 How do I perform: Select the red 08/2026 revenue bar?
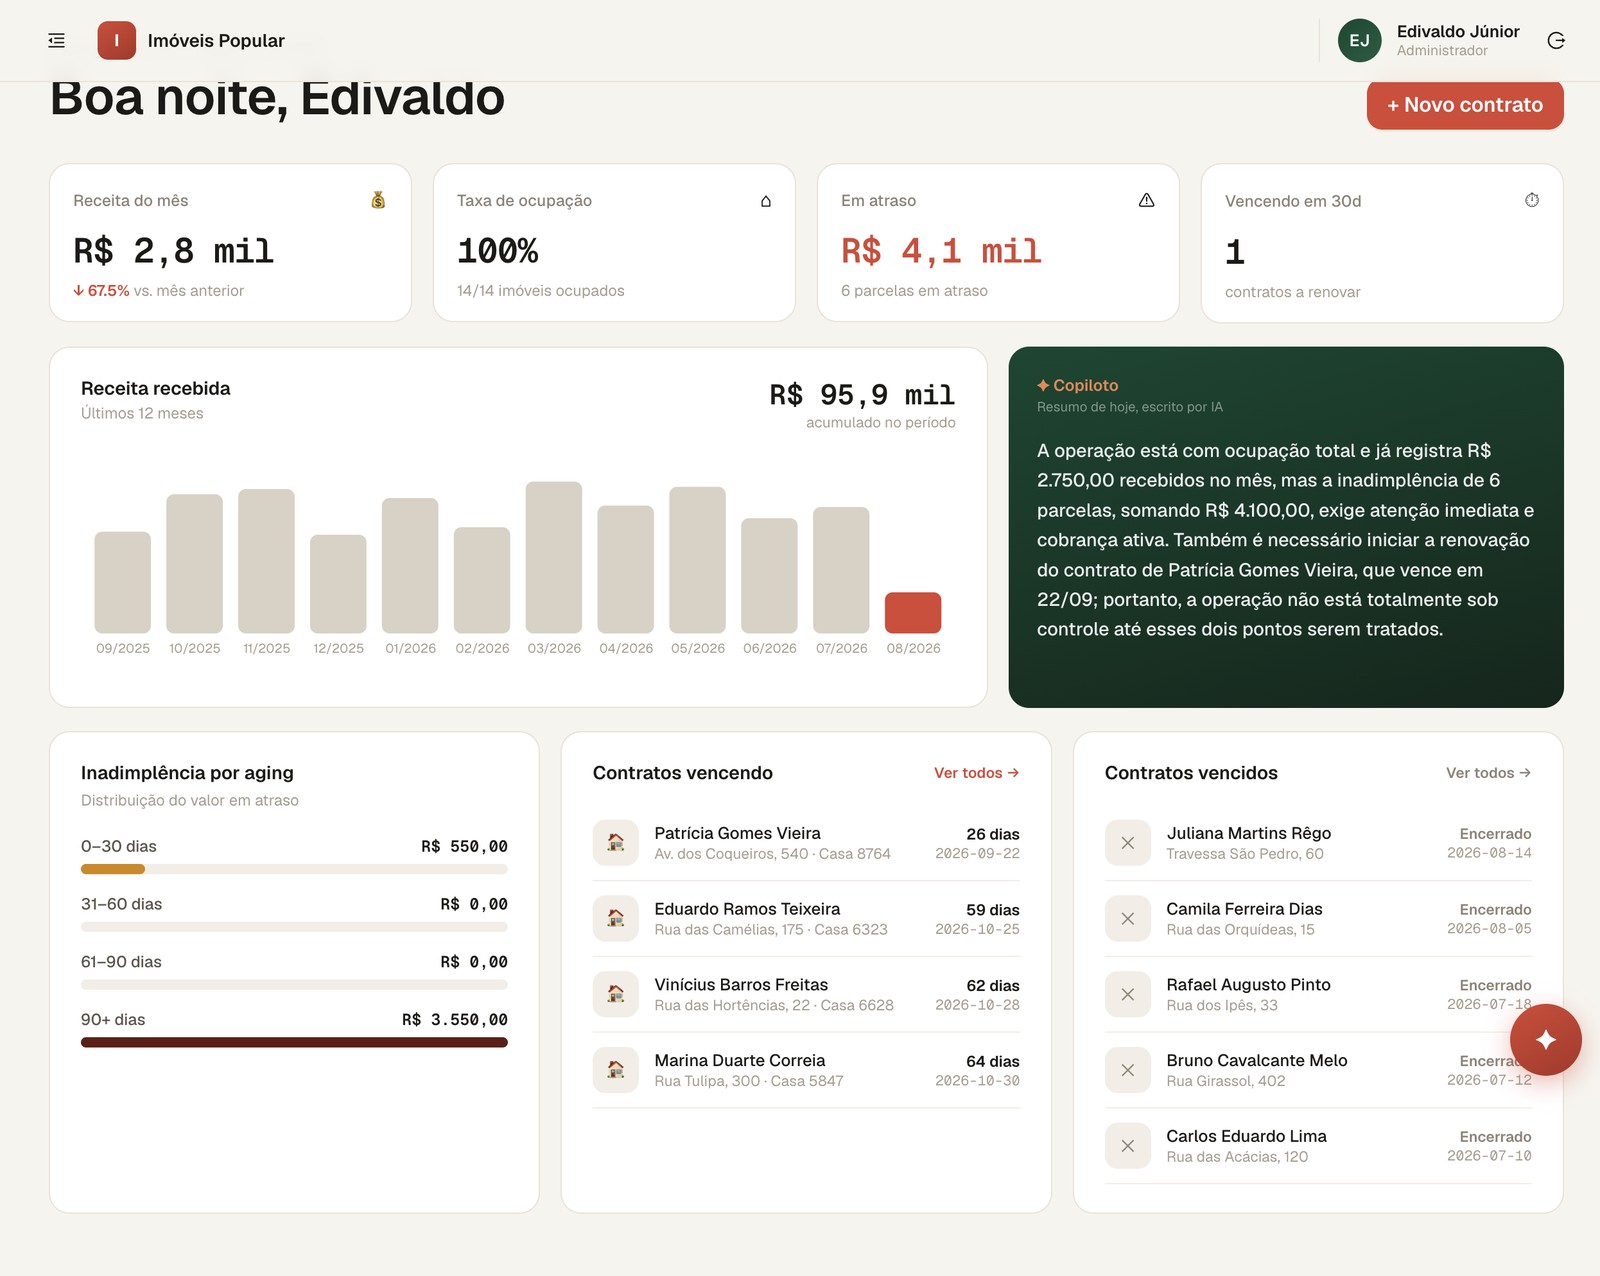[x=913, y=612]
